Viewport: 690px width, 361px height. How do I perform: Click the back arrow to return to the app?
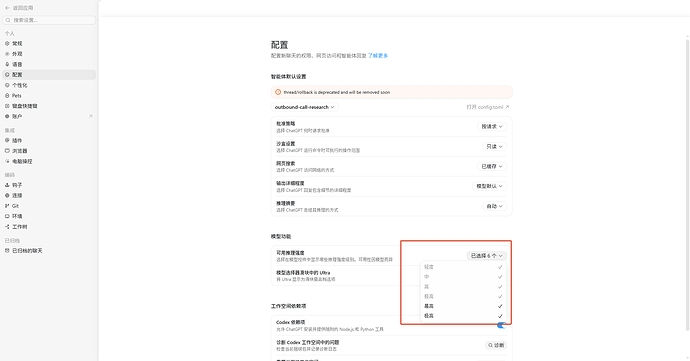coord(7,8)
